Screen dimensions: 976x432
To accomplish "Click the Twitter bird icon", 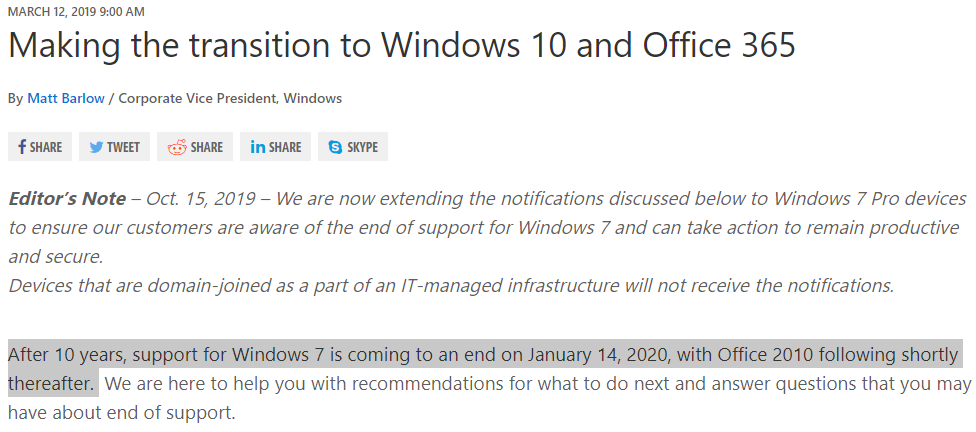I will [x=96, y=148].
